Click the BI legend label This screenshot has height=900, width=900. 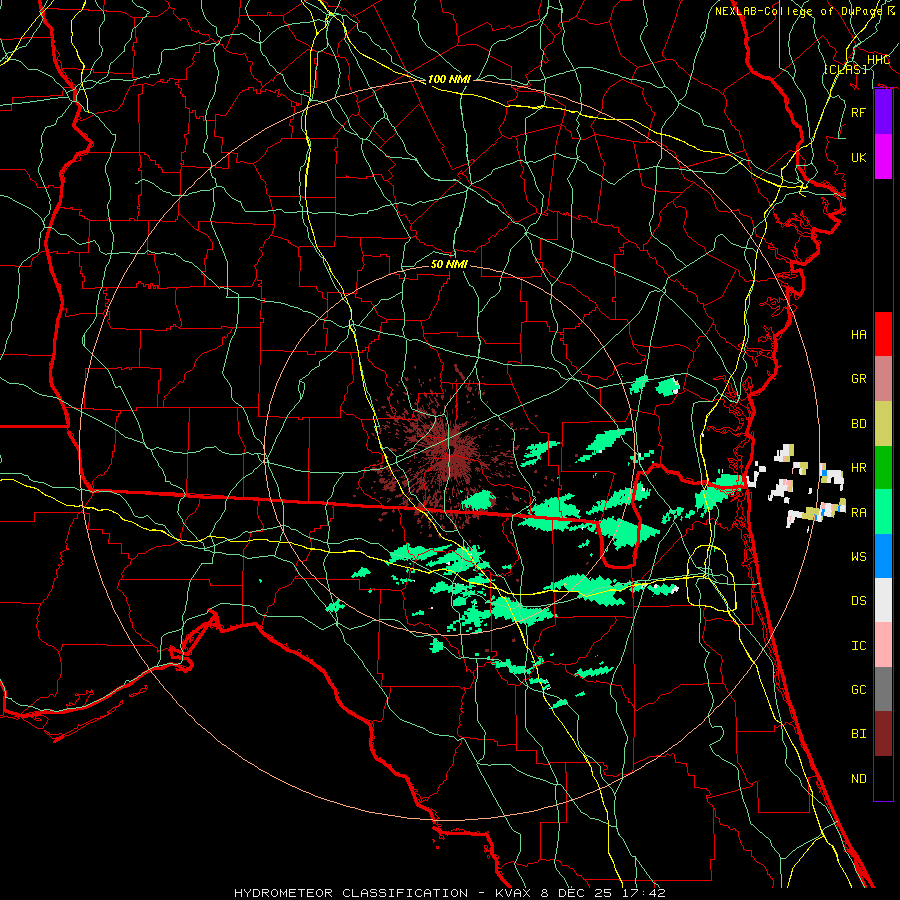[859, 734]
